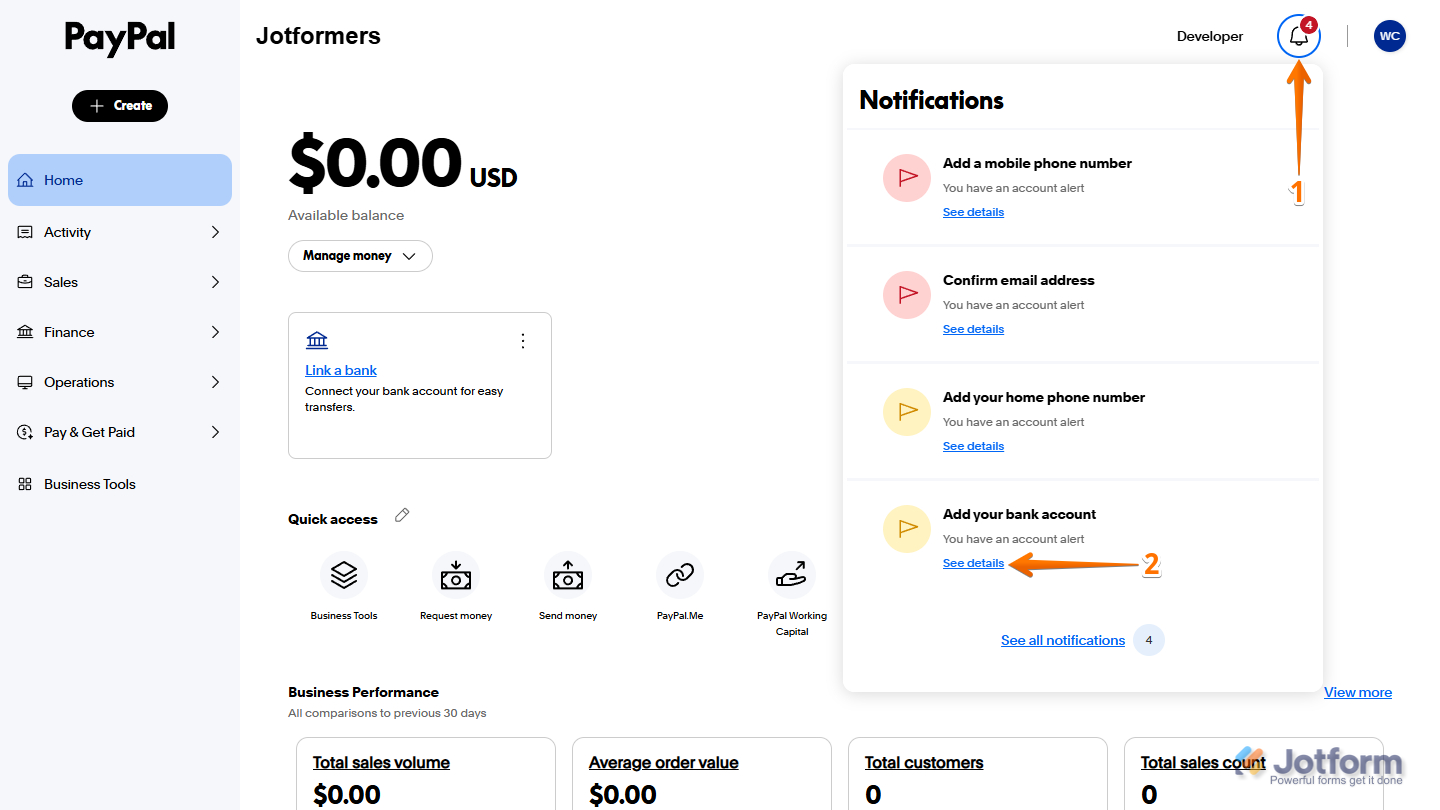Open the three-dot menu on the bank card
Viewport: 1440px width, 810px height.
click(x=522, y=340)
